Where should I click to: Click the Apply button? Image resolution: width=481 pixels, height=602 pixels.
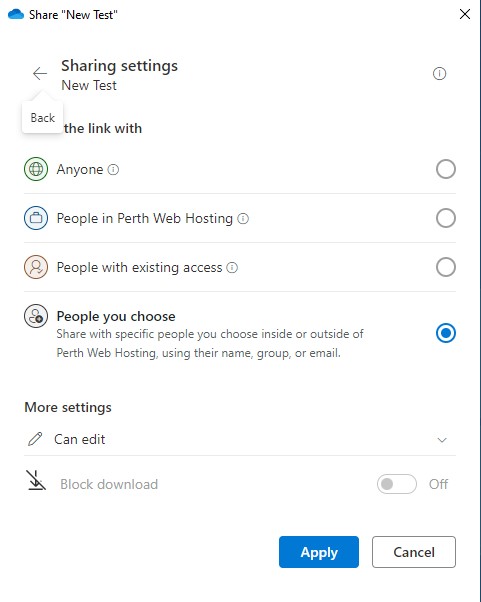click(319, 552)
